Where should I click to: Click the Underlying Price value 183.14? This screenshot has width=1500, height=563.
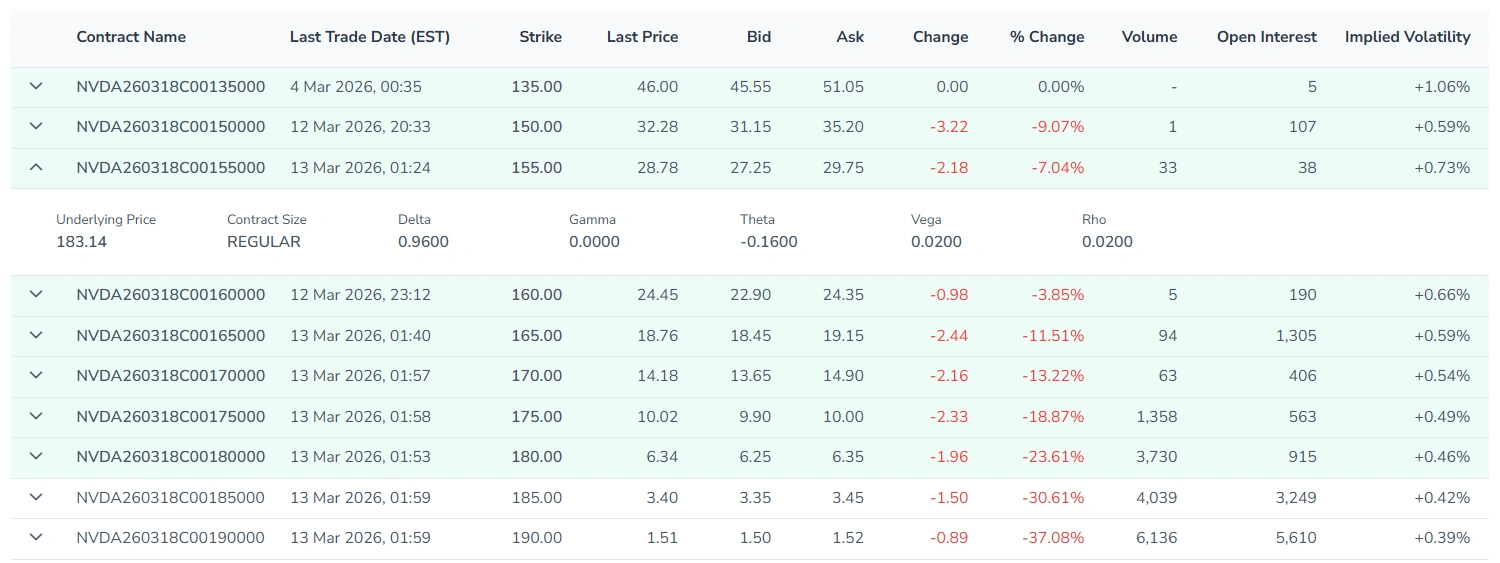coord(82,242)
